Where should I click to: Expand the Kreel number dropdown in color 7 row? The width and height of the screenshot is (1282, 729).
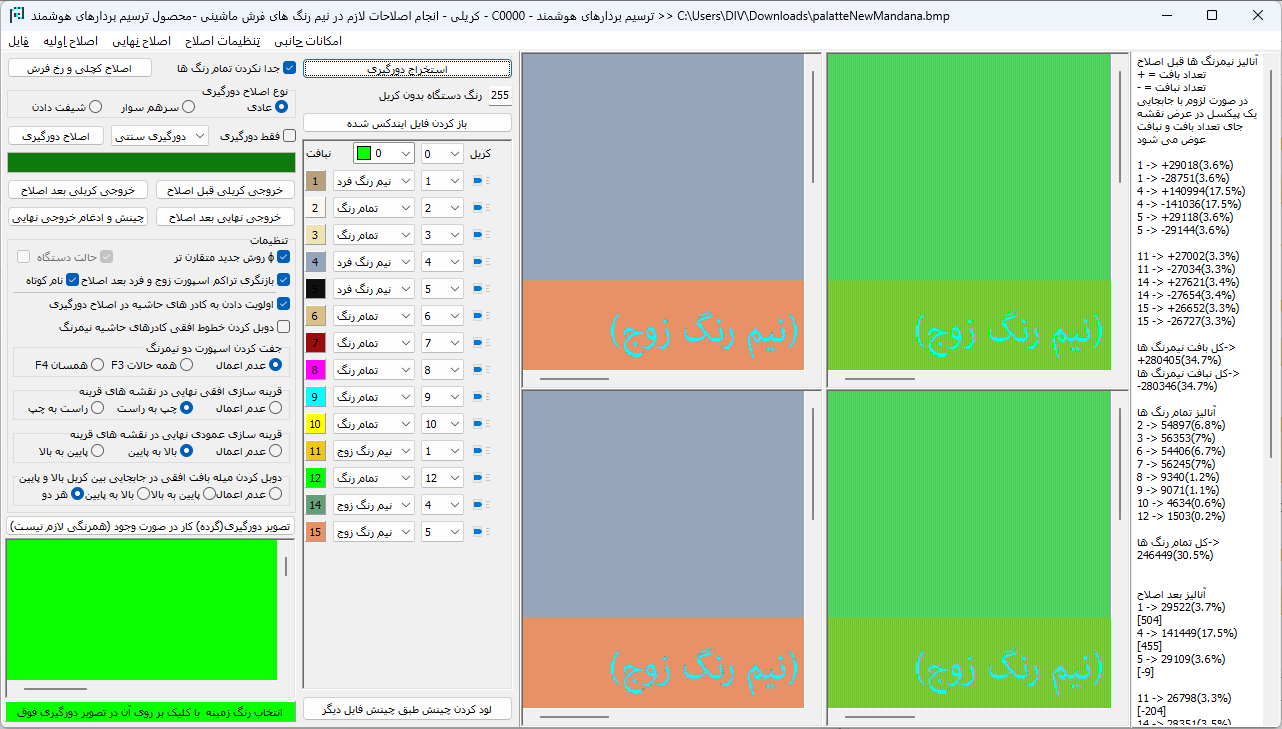pyautogui.click(x=442, y=343)
